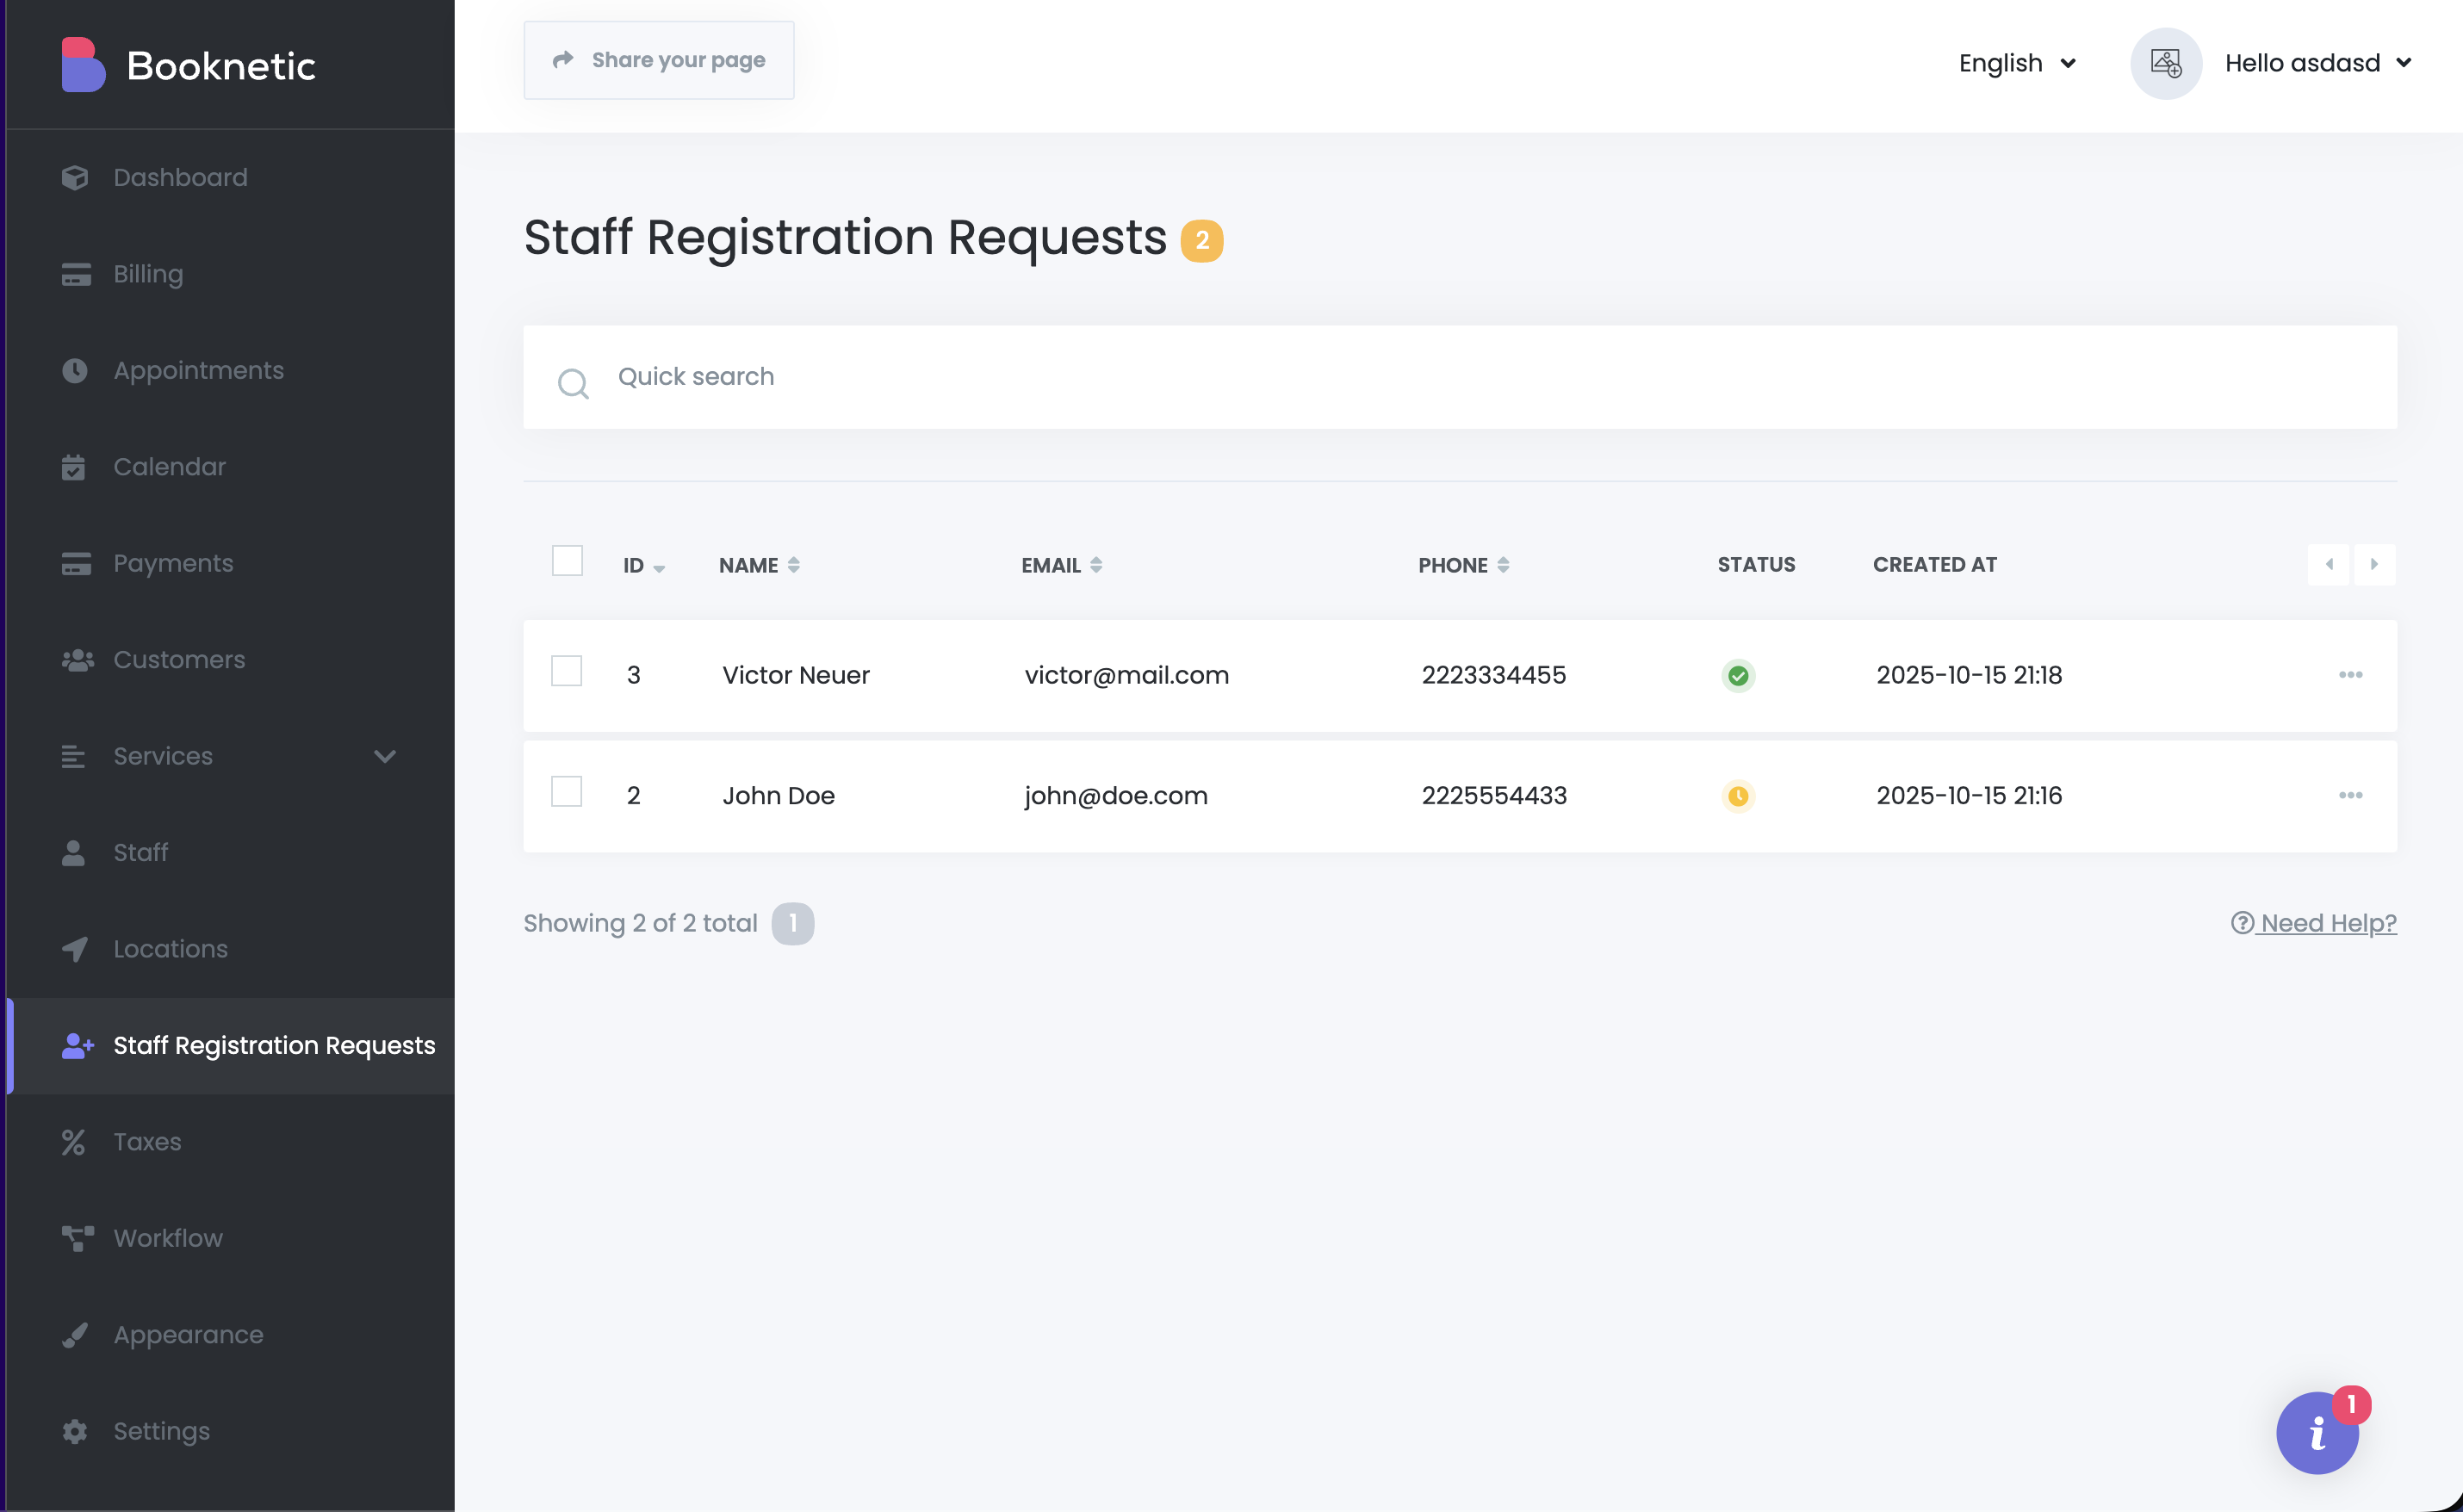The width and height of the screenshot is (2463, 1512).
Task: Go to Appointments in the sidebar
Action: point(198,371)
